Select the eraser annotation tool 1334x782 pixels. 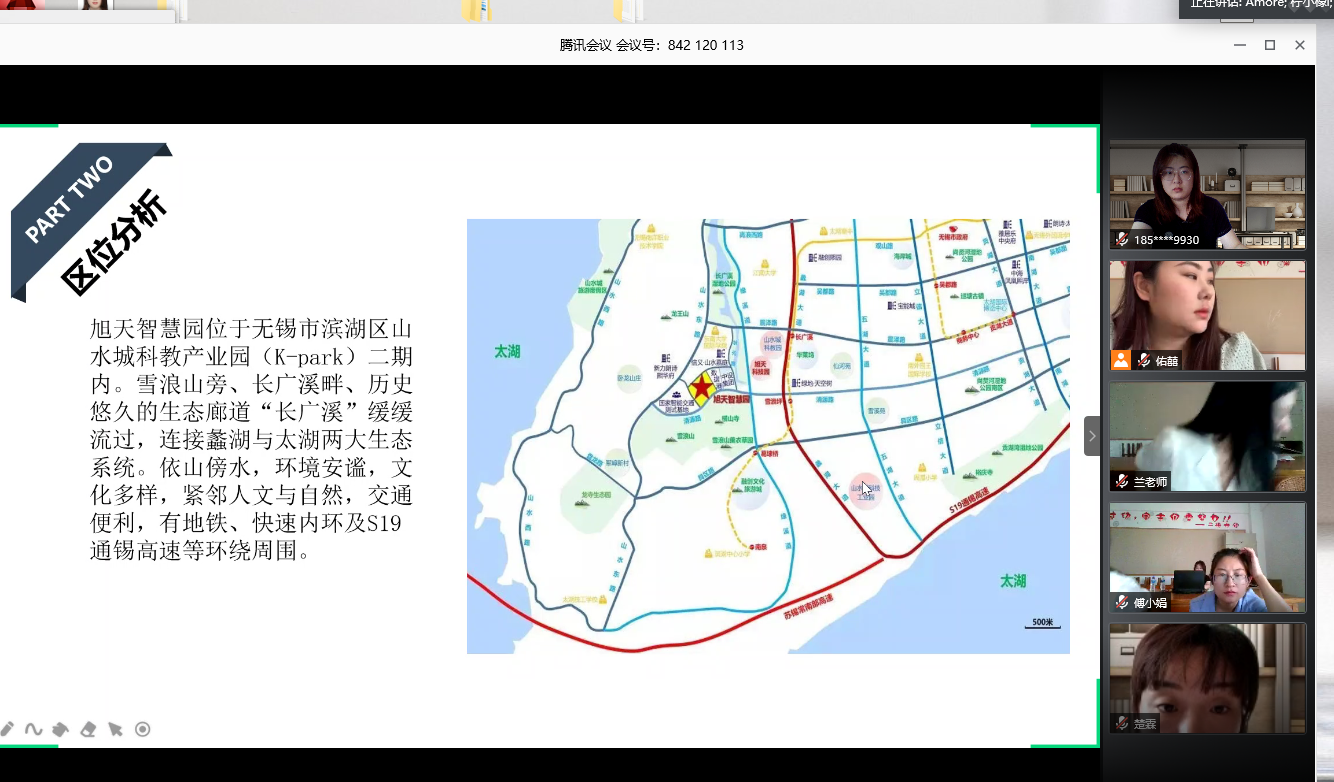click(88, 729)
